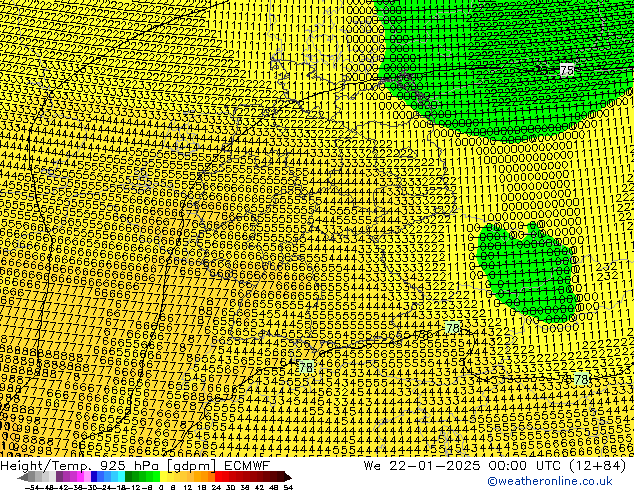Pick the bright yellow swatch in legend
Image resolution: width=634 pixels, height=490 pixels.
click(163, 477)
